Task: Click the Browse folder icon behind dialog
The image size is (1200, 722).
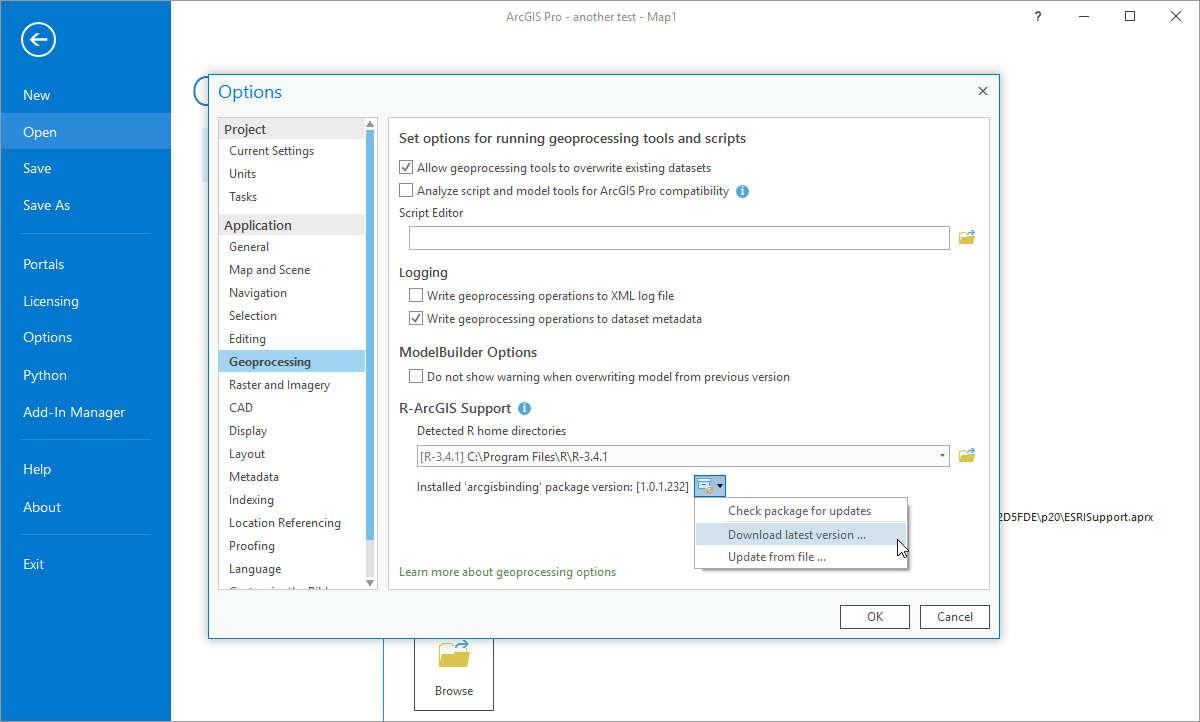Action: [x=454, y=655]
